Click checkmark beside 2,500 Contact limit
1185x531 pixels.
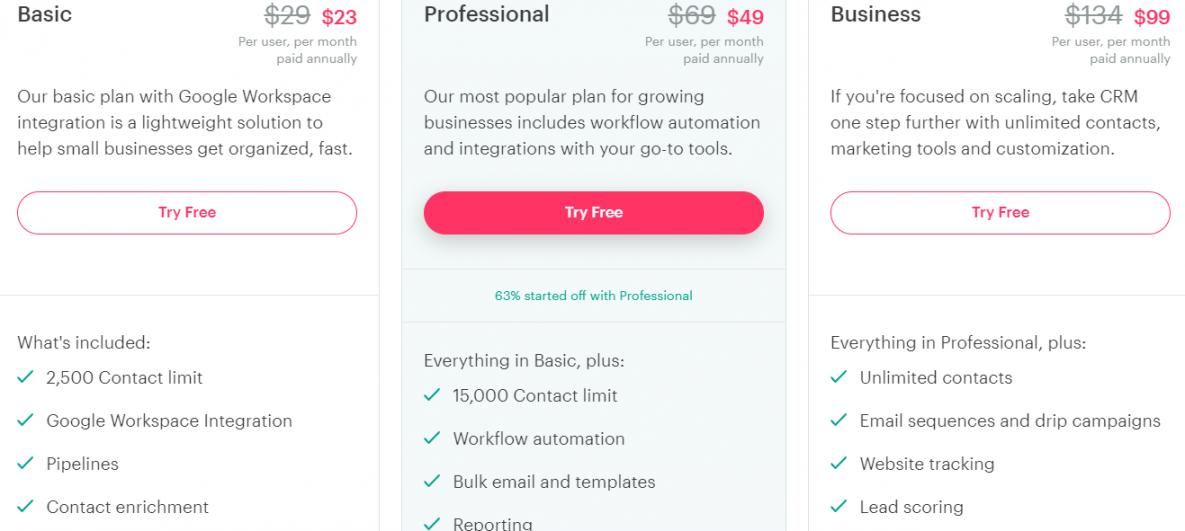26,378
